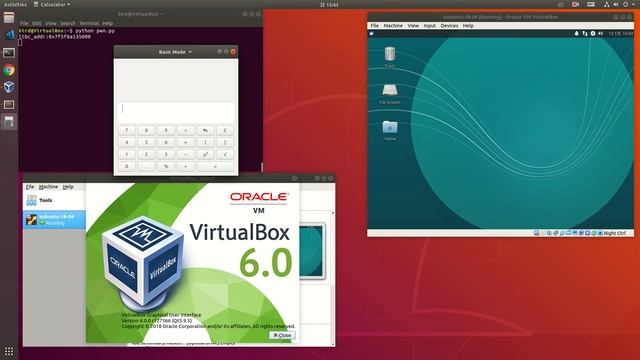Screen dimensions: 640x360
Task: Open the File menu in the Terminal
Action: tap(24, 23)
